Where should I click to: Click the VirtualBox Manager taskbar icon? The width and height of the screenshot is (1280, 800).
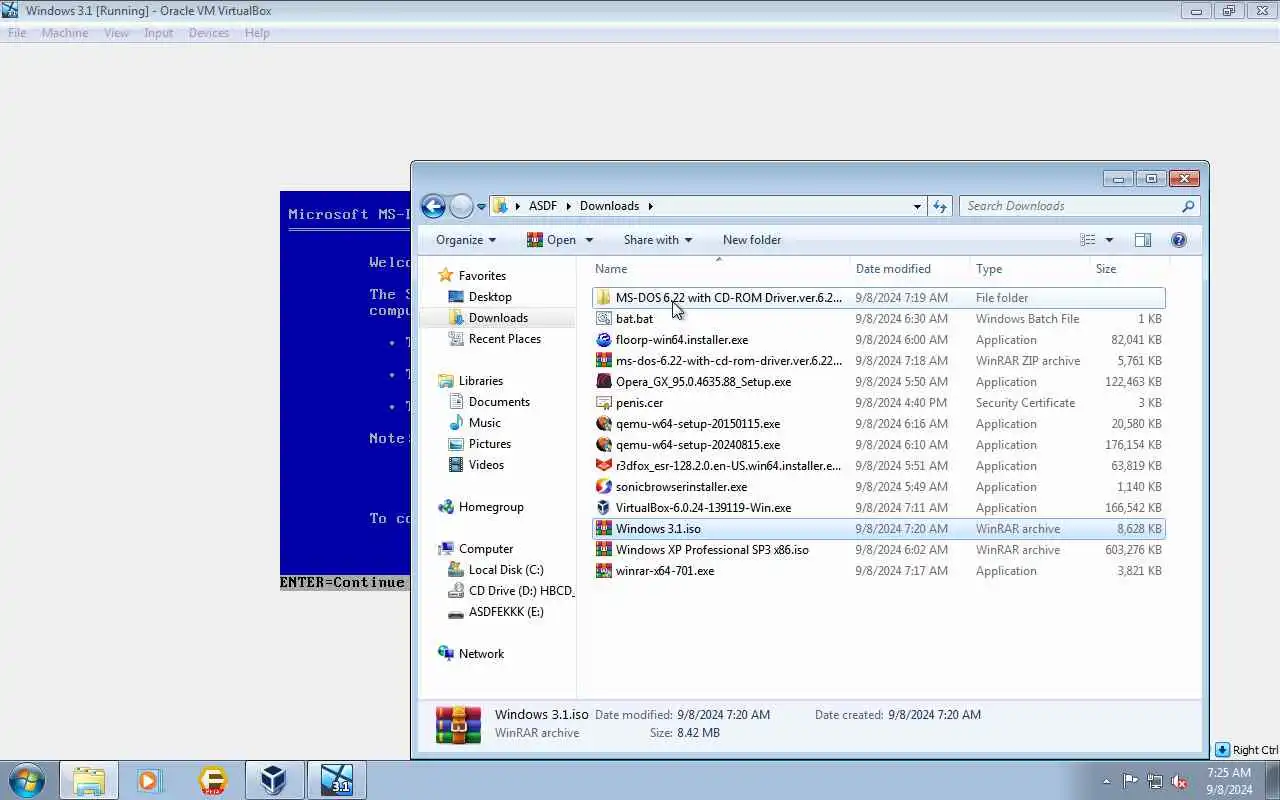click(x=274, y=780)
